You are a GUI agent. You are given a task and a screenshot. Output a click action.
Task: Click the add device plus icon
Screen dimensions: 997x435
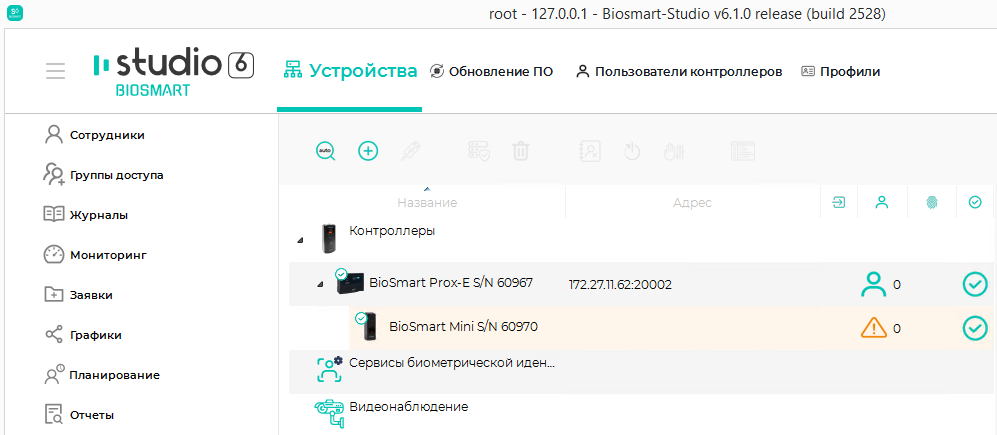(x=368, y=151)
